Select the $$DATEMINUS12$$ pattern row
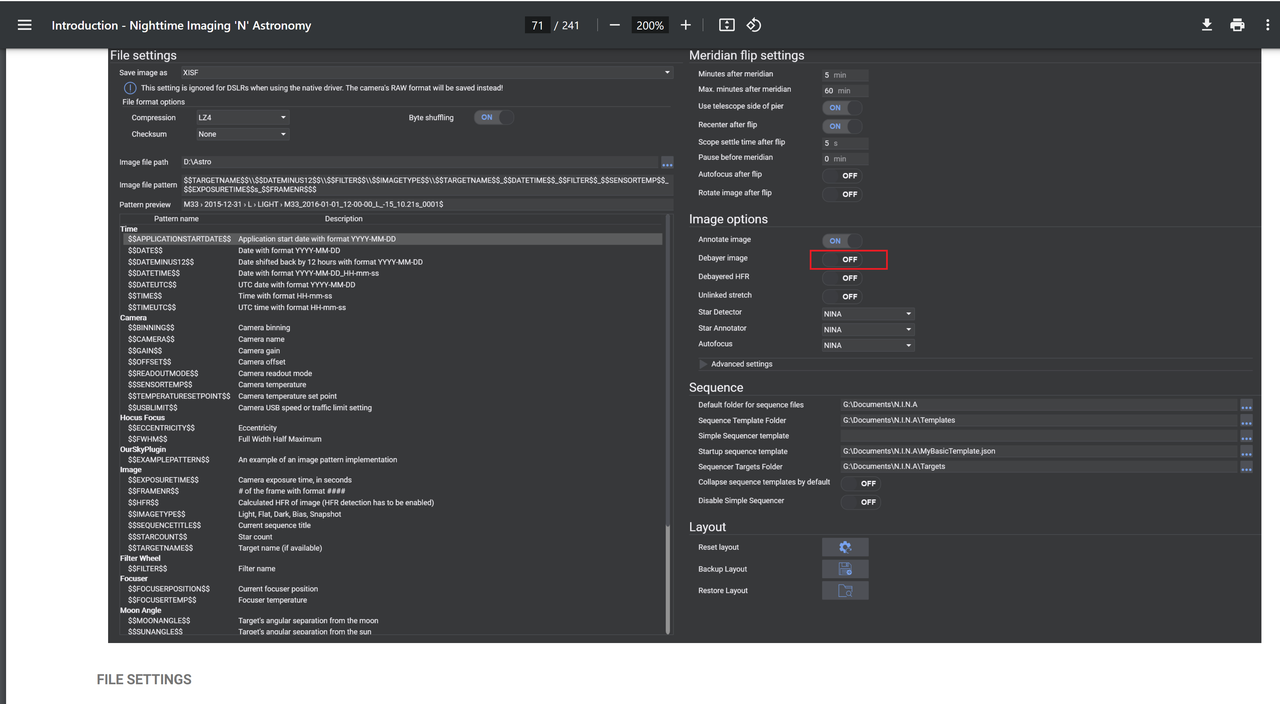The width and height of the screenshot is (1280, 704). click(x=391, y=262)
